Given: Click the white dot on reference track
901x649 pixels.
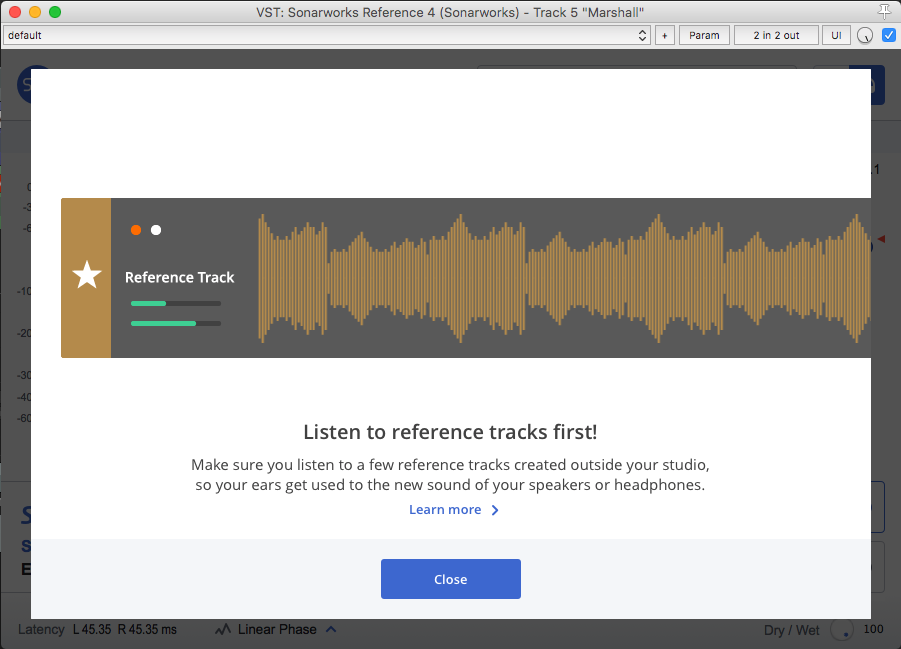Looking at the screenshot, I should point(156,230).
